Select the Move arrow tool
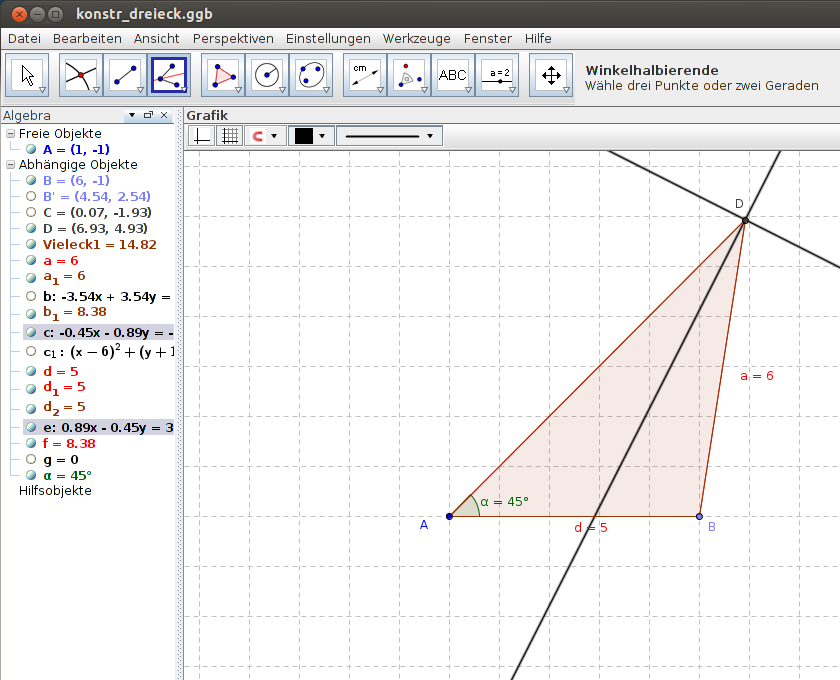 27,74
